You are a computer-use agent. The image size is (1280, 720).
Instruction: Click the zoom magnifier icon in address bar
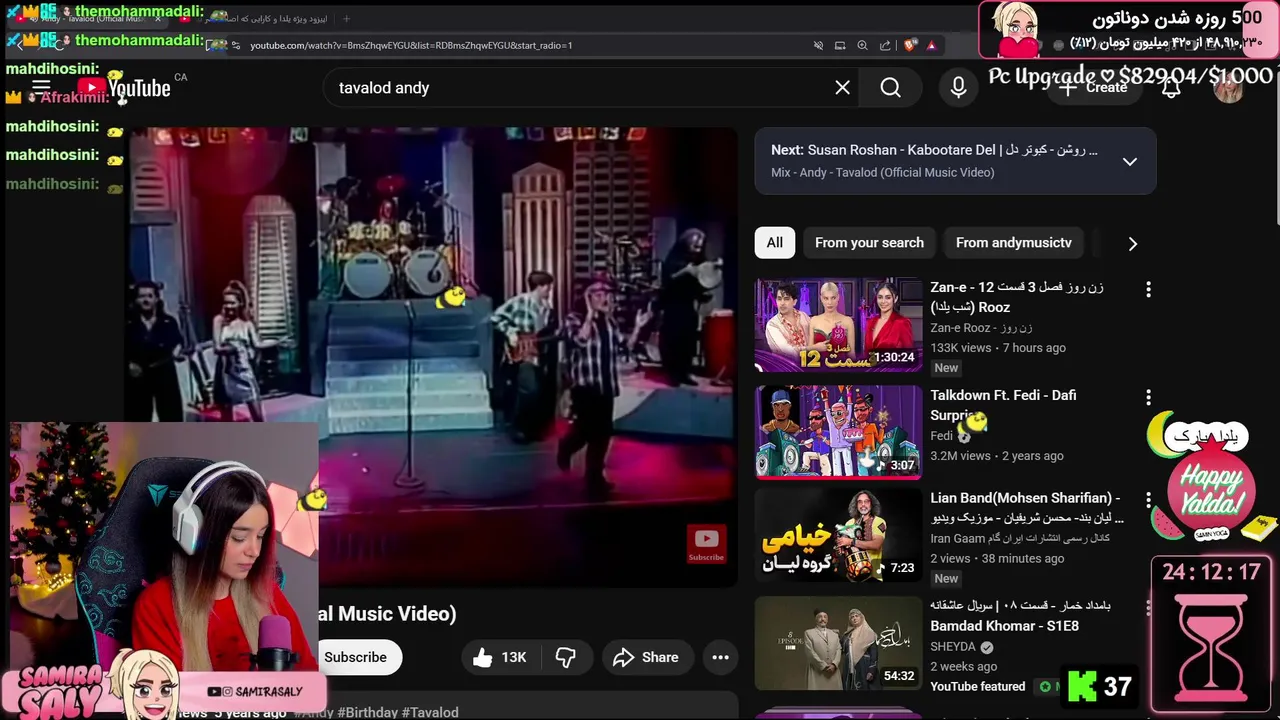pyautogui.click(x=862, y=45)
